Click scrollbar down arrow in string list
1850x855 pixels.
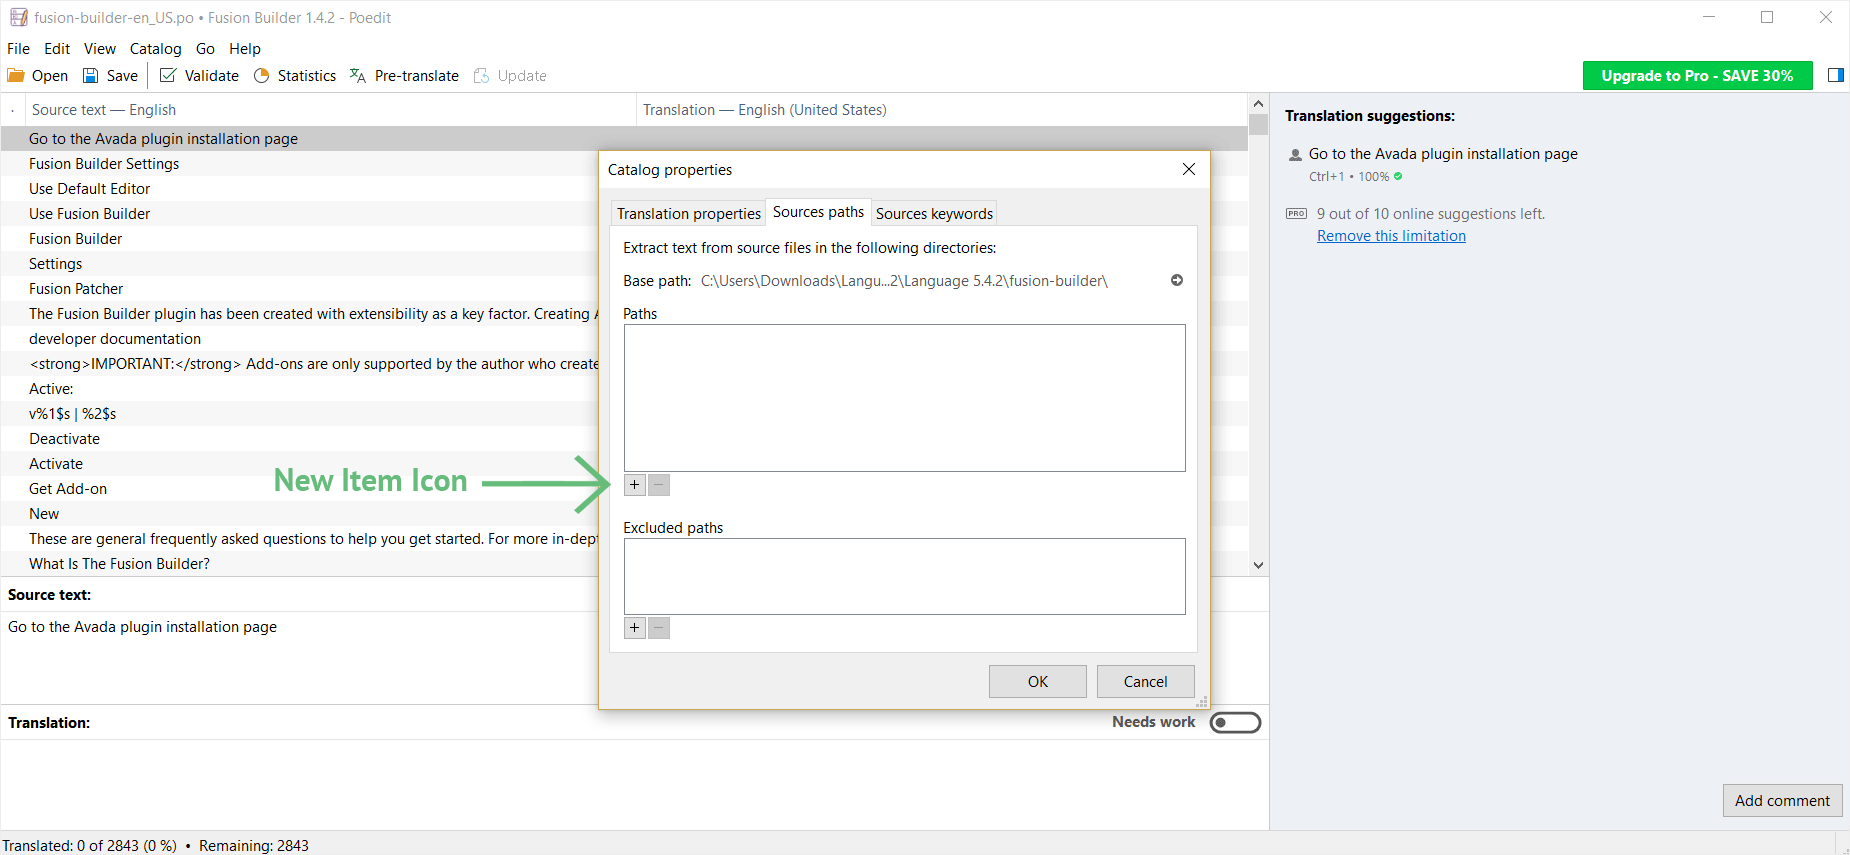pos(1258,565)
